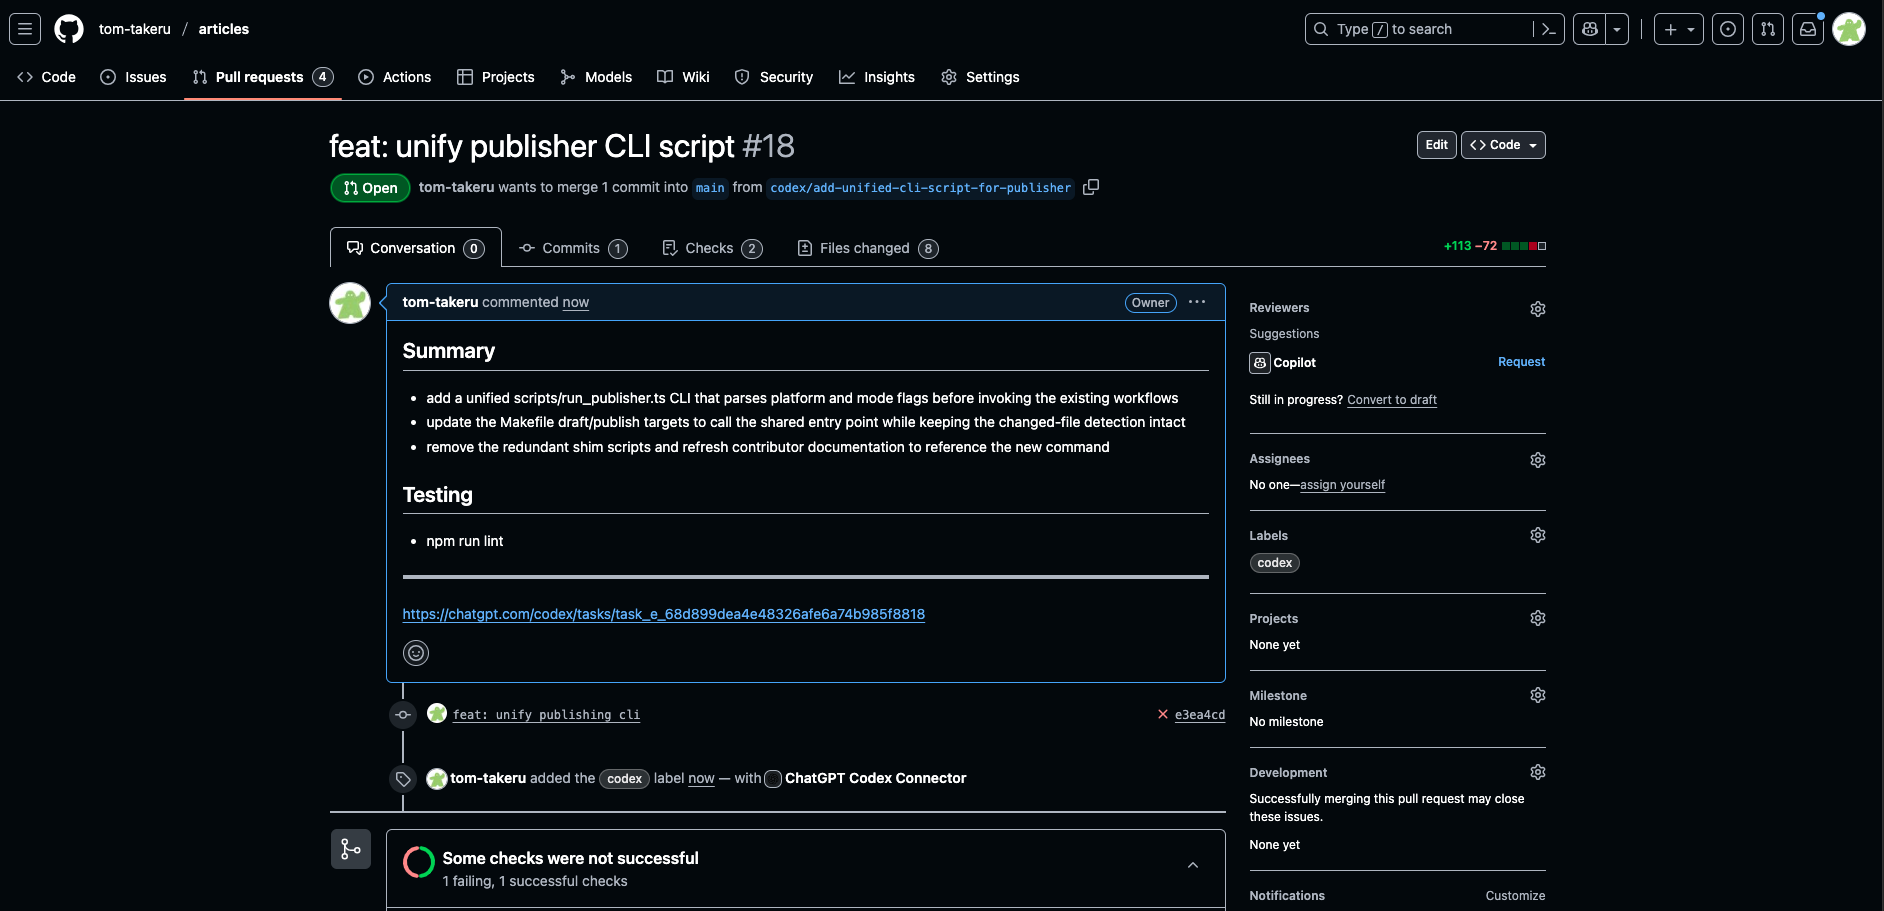Click the assign yourself link
1884x911 pixels.
click(x=1342, y=484)
